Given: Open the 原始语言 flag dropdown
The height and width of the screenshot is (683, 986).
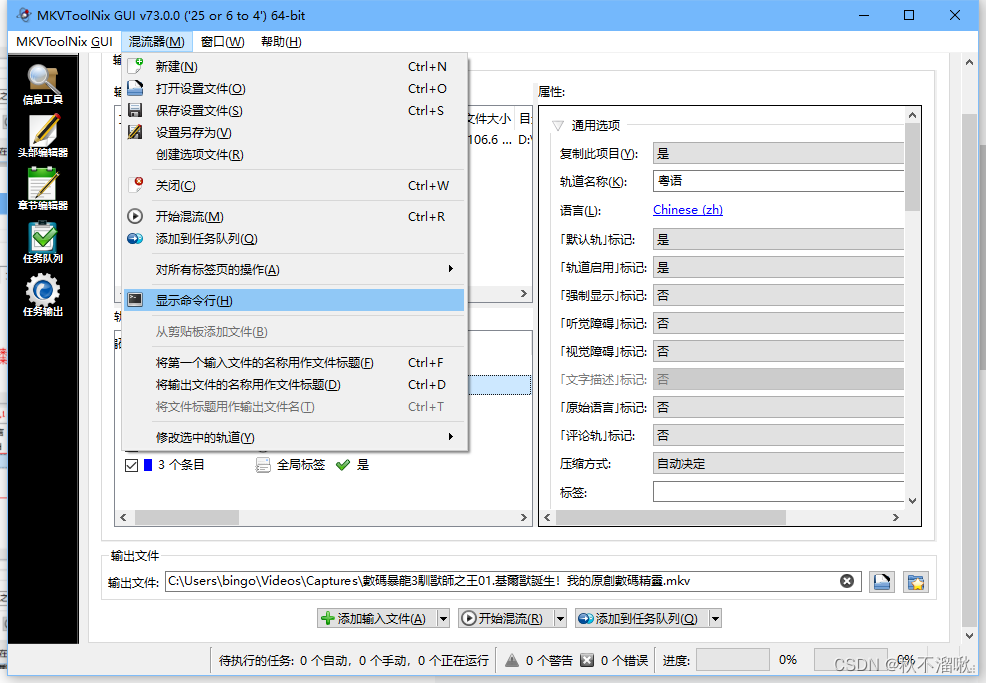Looking at the screenshot, I should 778,407.
